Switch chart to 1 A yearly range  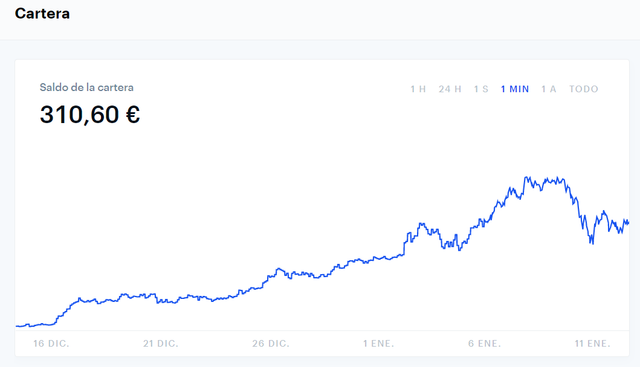[x=549, y=89]
